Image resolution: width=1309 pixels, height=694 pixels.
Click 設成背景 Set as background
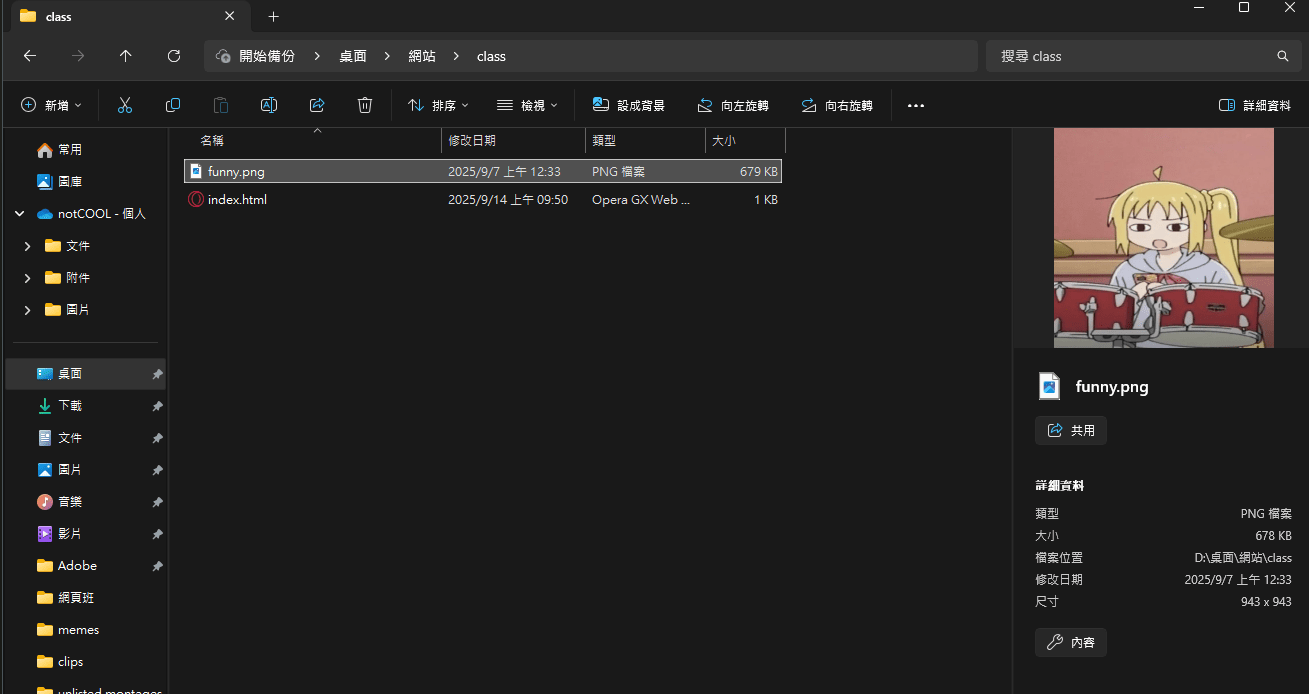click(629, 105)
